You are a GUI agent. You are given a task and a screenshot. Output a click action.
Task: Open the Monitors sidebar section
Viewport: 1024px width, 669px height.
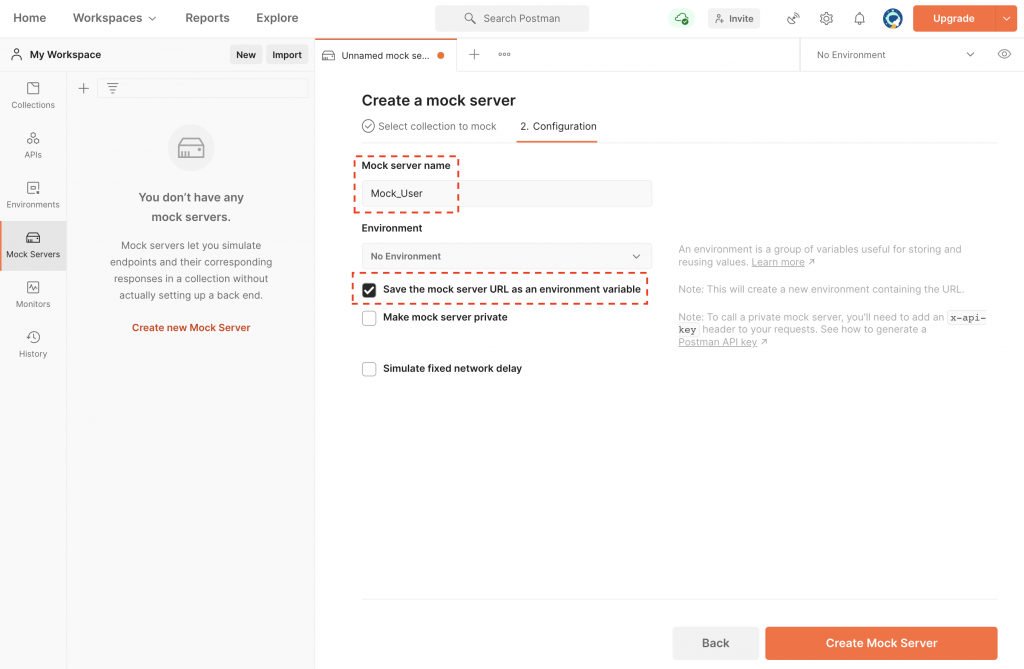33,295
